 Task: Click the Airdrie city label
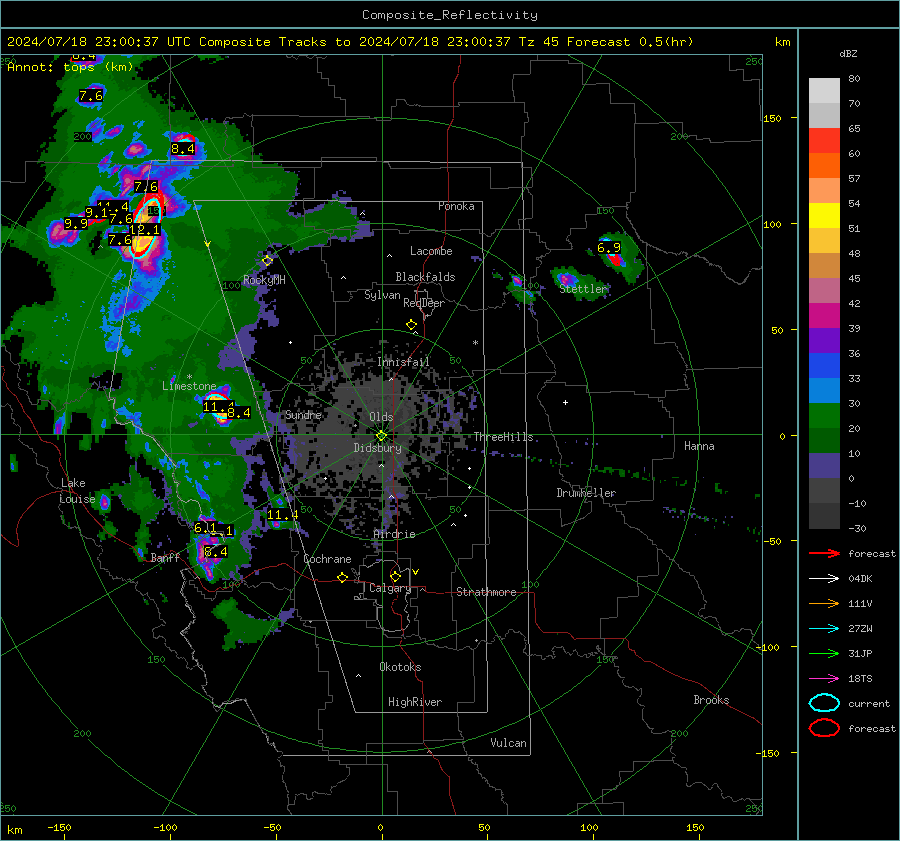point(394,534)
